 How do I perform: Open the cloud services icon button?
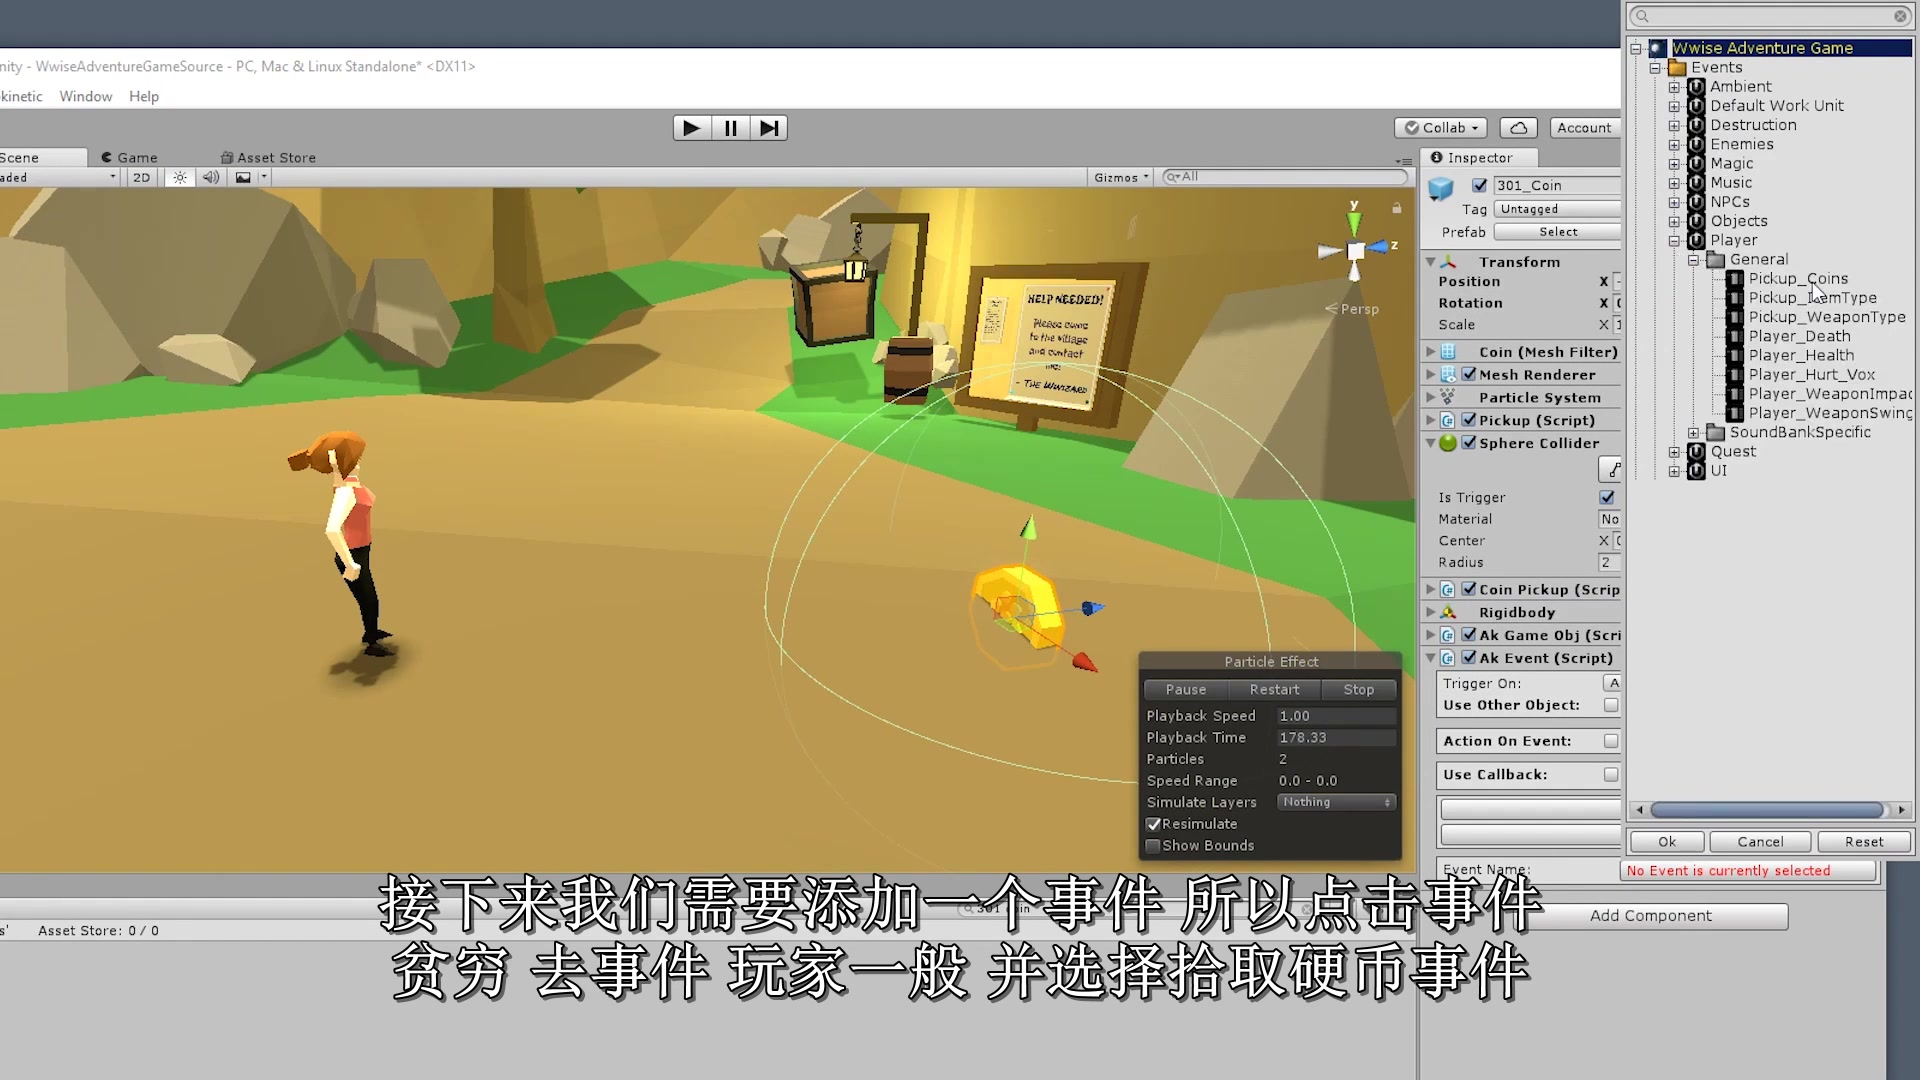click(x=1518, y=128)
